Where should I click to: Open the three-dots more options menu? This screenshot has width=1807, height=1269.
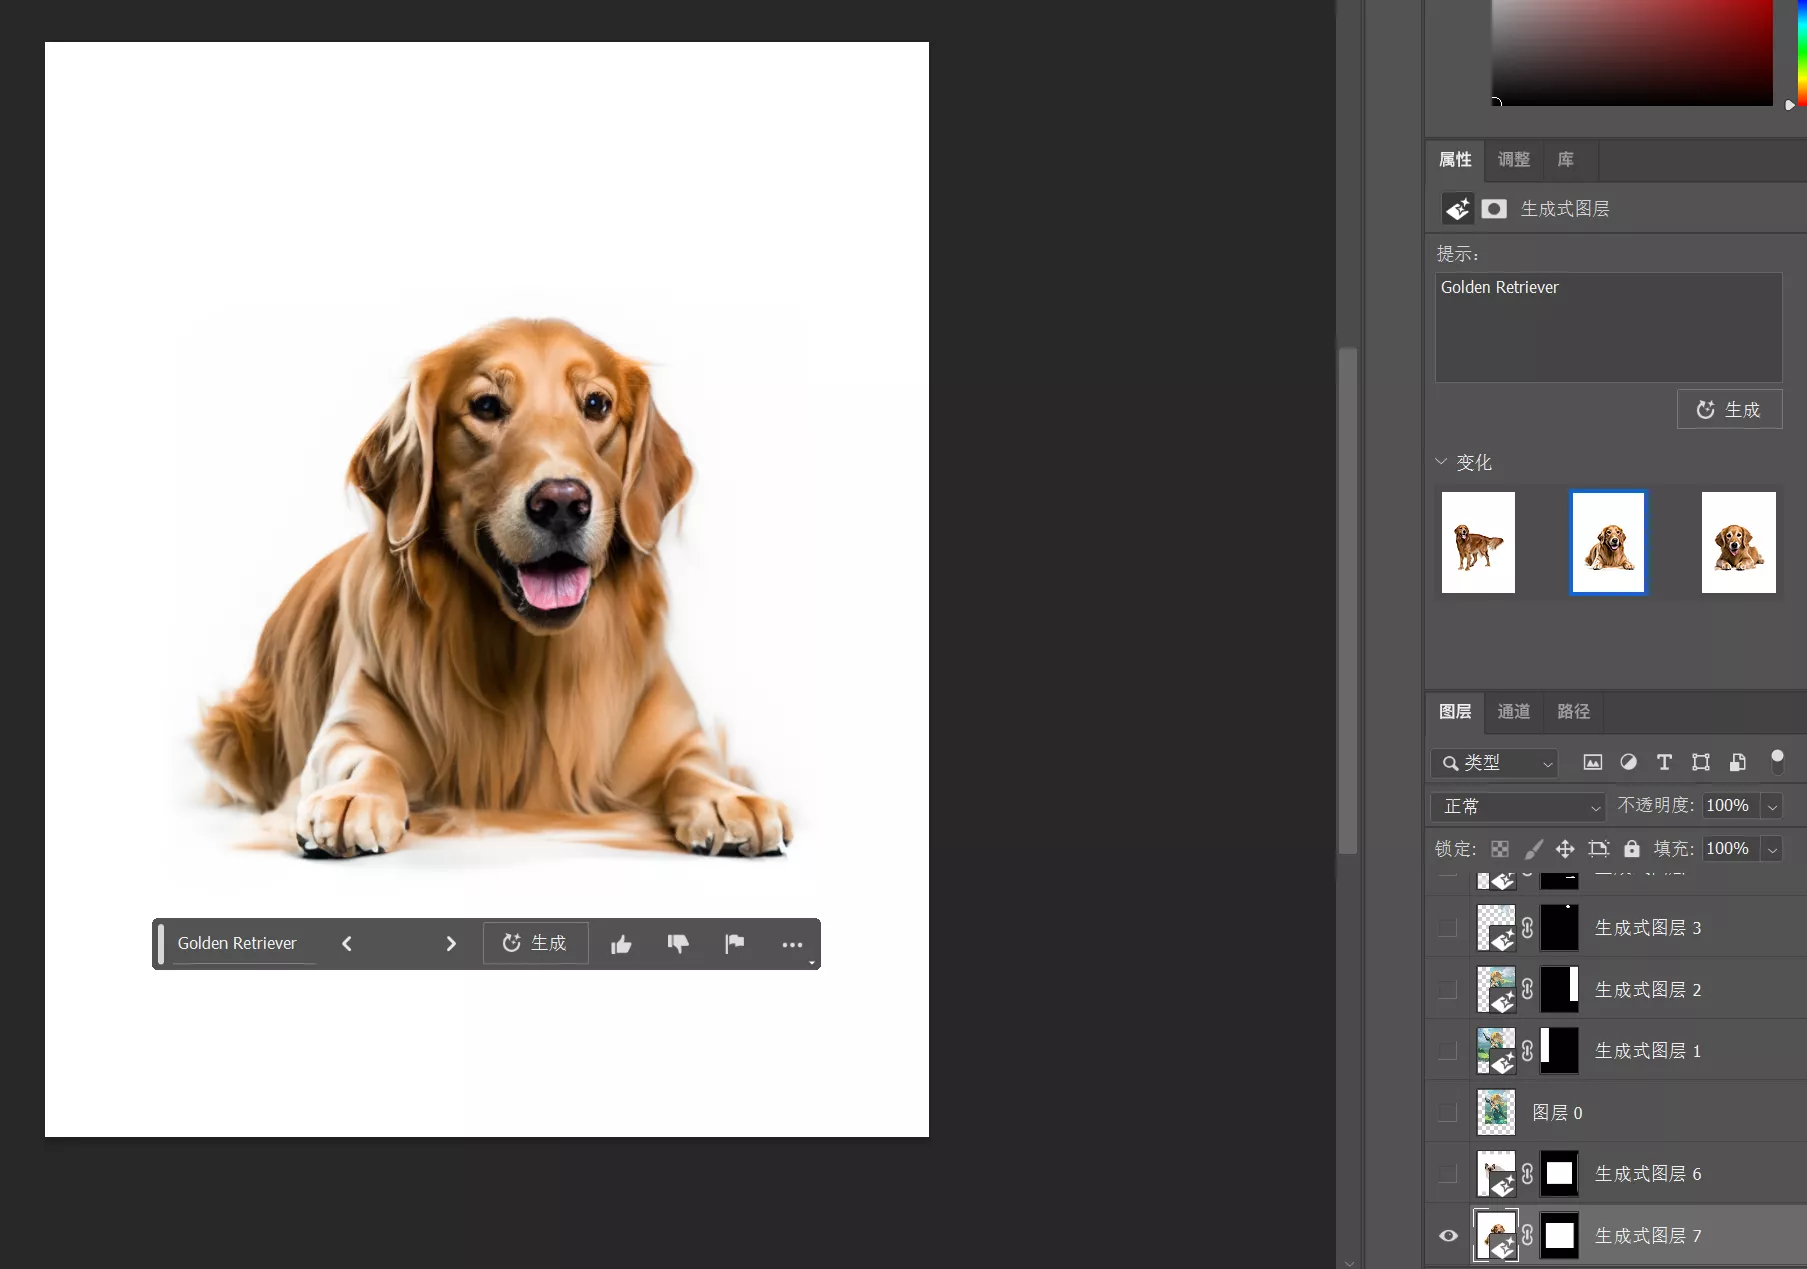[x=792, y=944]
